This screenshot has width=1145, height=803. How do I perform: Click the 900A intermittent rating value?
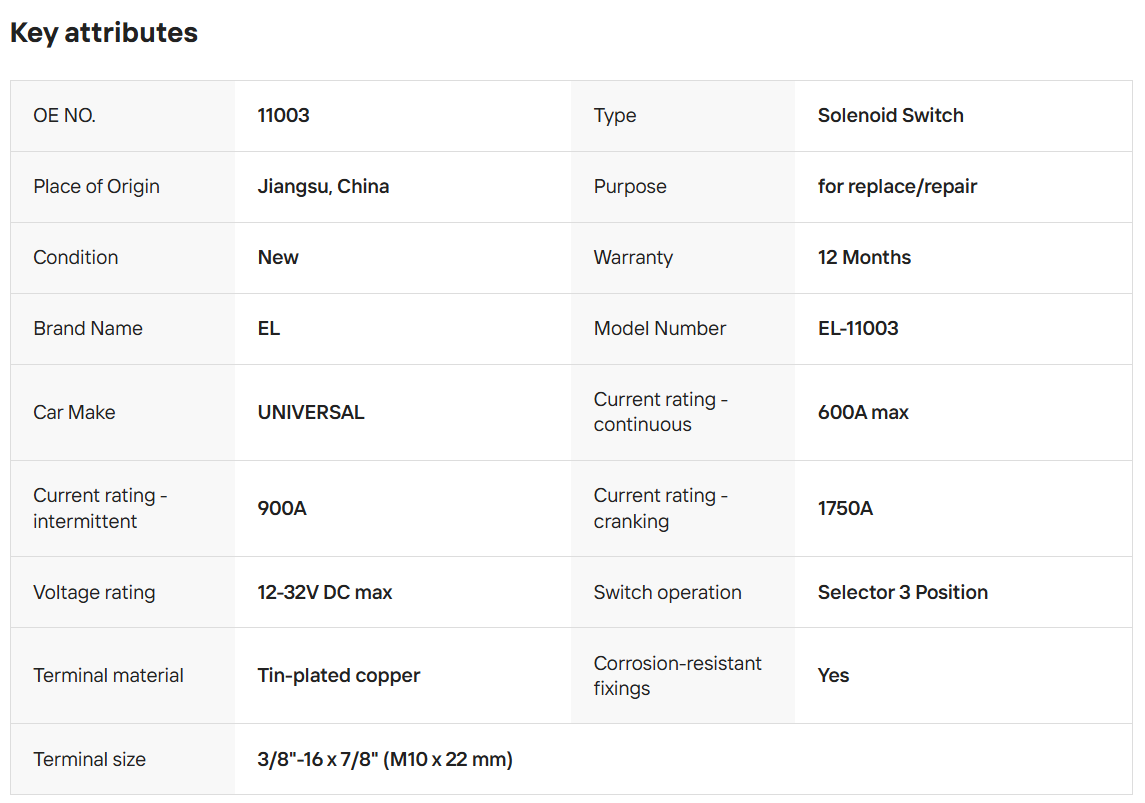pos(282,508)
